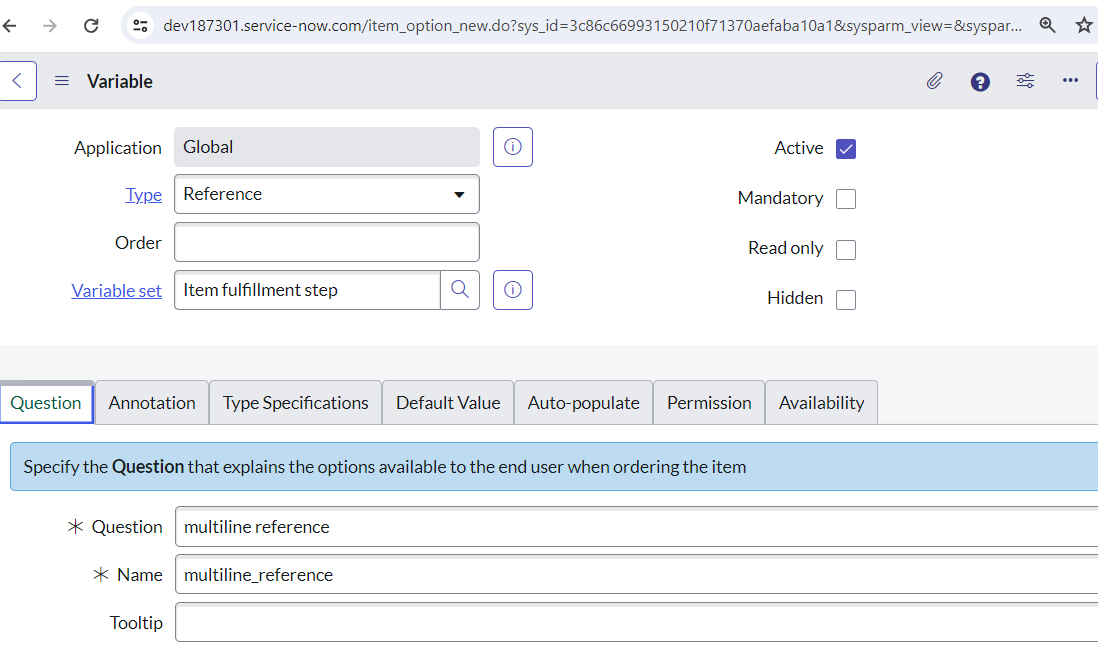Open the Annotation tab

coord(152,403)
